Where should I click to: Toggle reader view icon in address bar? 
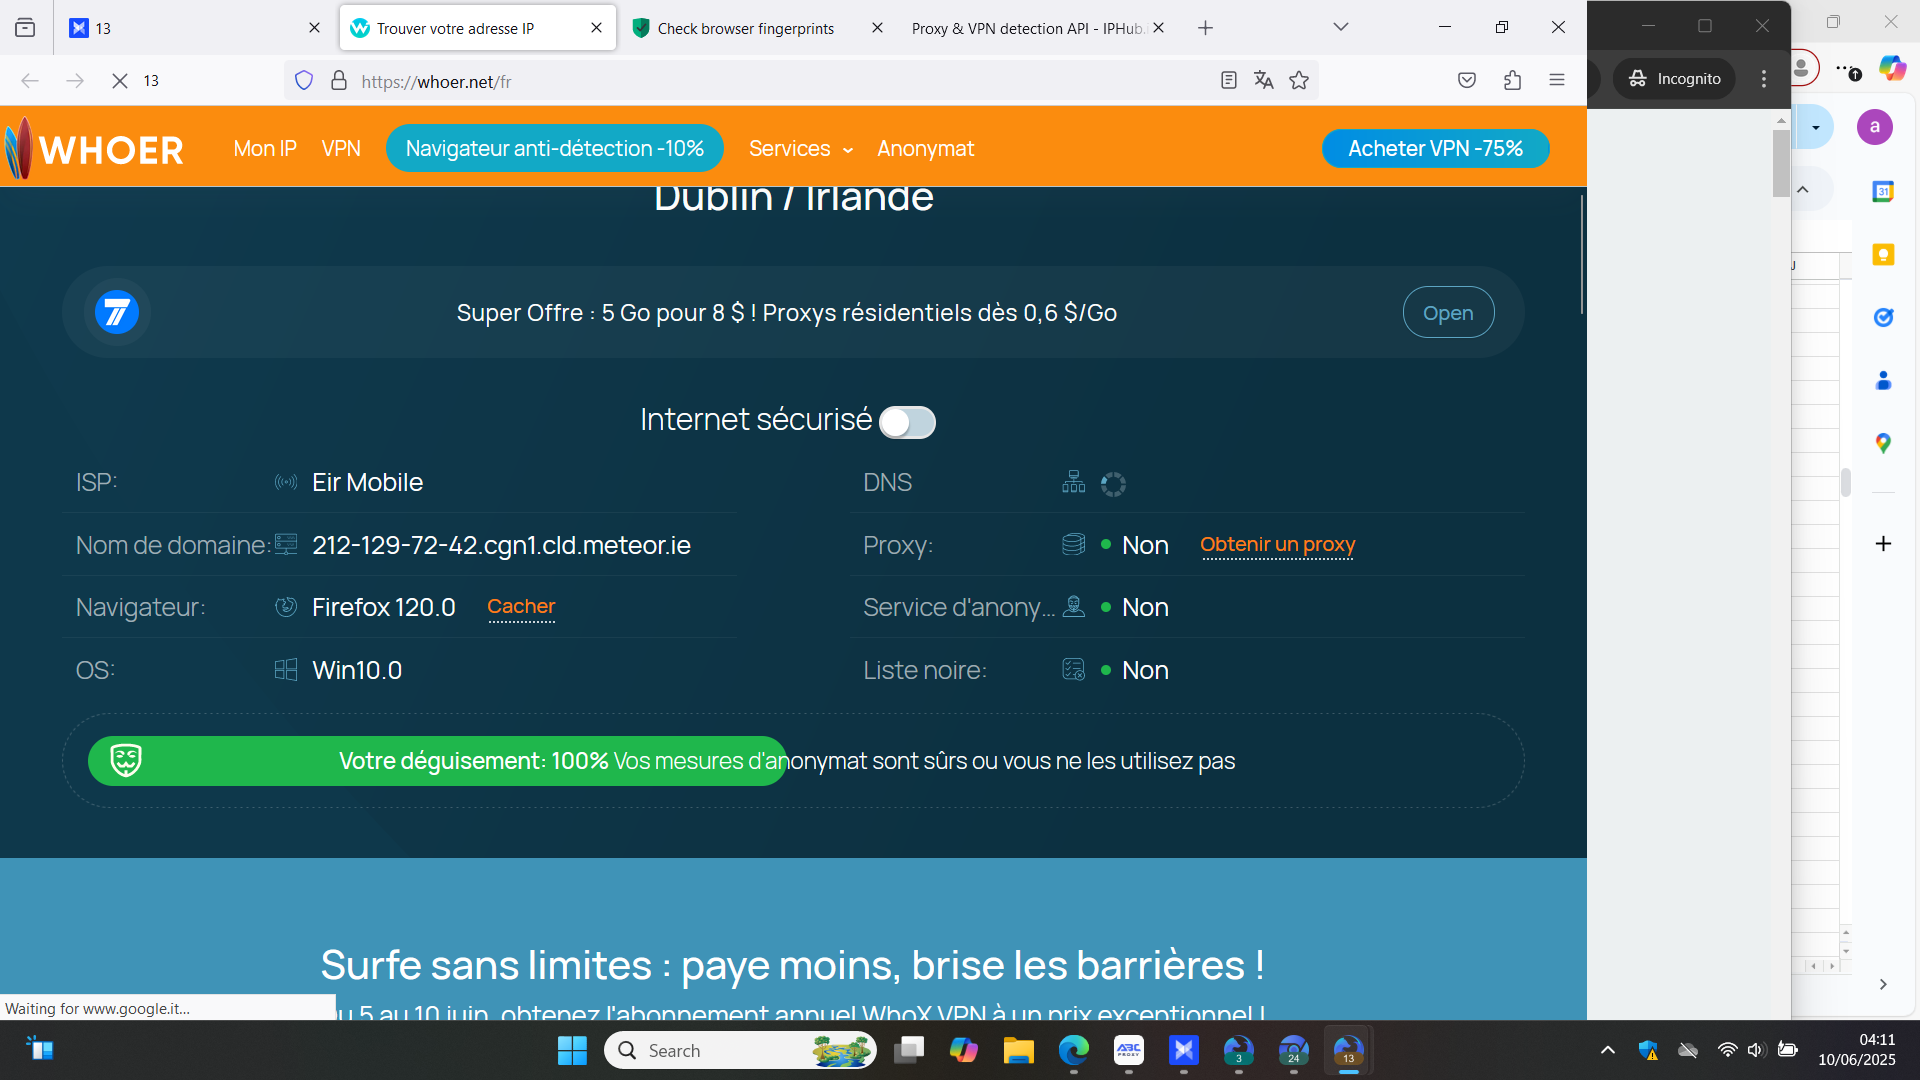tap(1229, 81)
